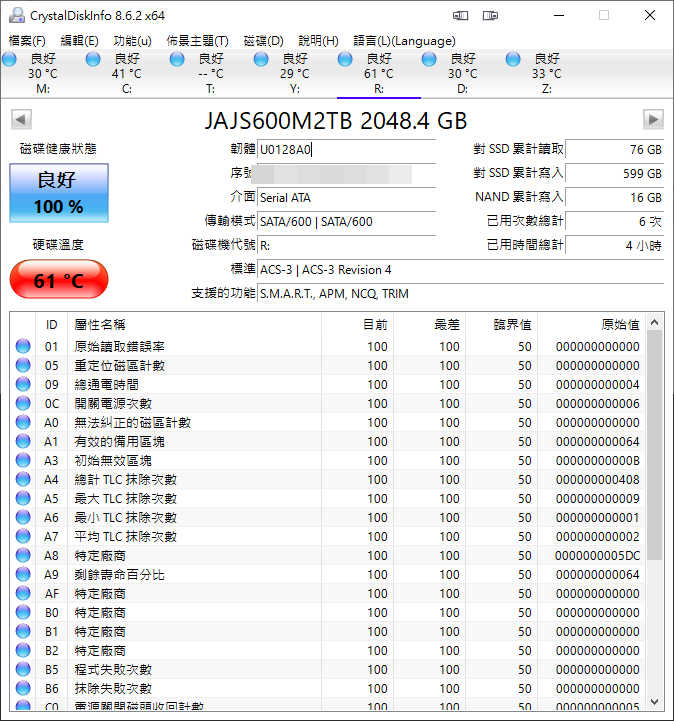Open the 磁碟(D) menu
Viewport: 674px width, 721px height.
pyautogui.click(x=263, y=41)
